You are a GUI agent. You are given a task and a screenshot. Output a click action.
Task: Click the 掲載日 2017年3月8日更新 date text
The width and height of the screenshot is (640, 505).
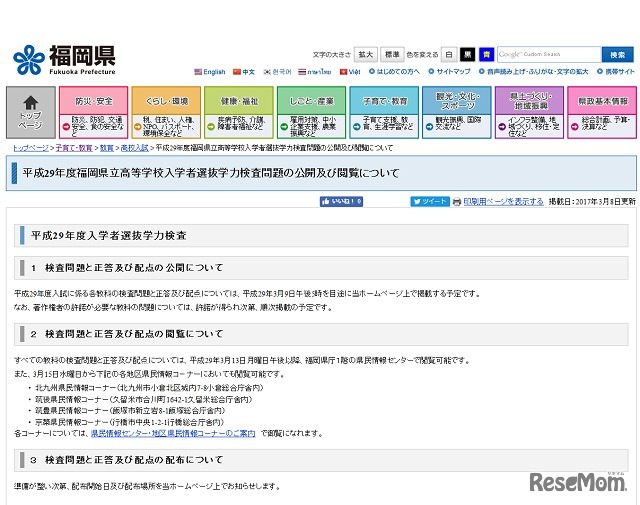click(x=592, y=202)
